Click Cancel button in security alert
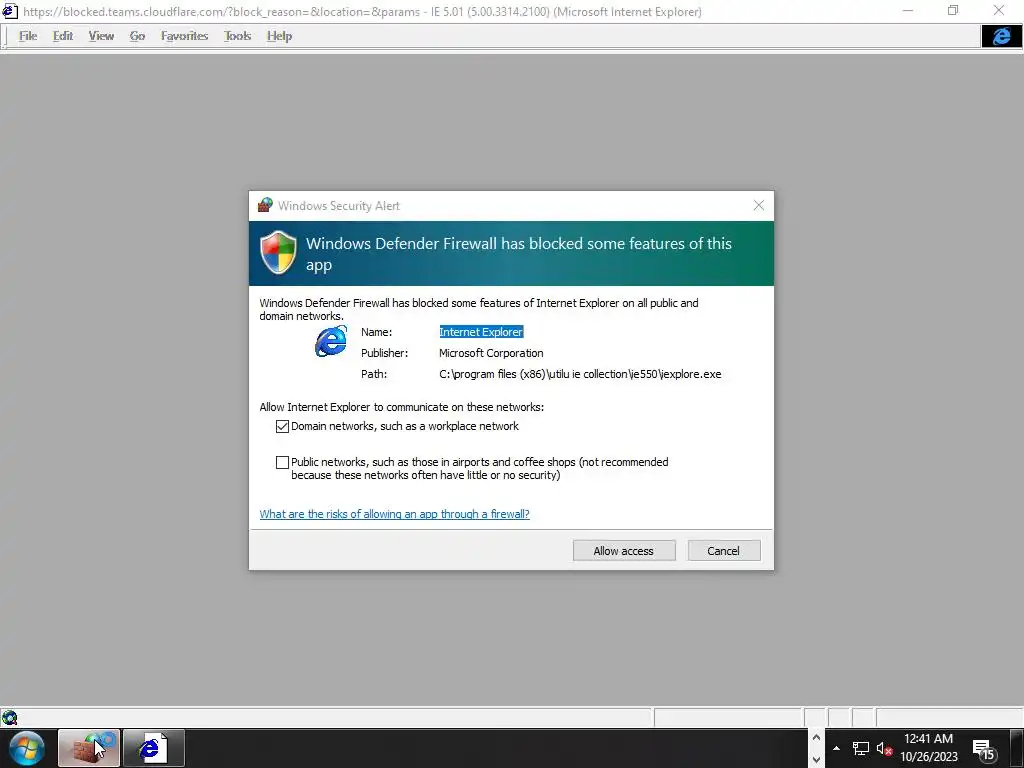 tap(724, 551)
